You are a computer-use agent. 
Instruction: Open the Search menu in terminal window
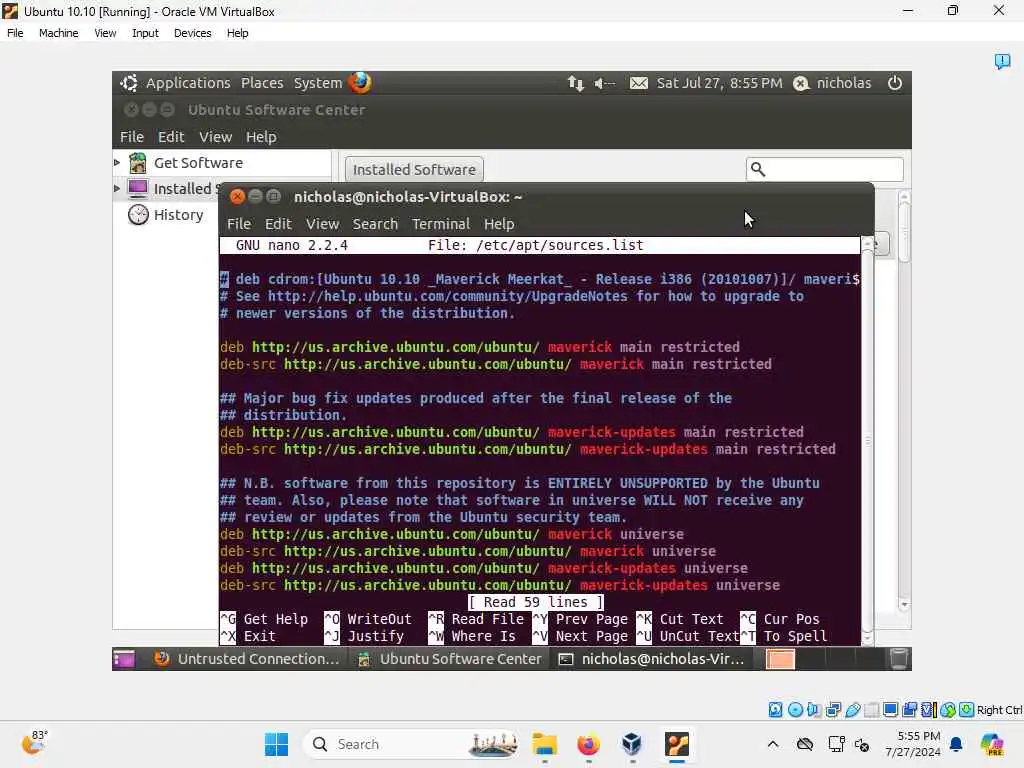pos(375,224)
